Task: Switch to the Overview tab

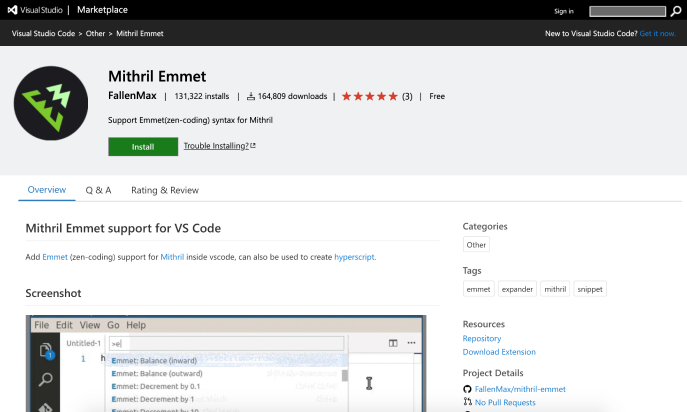Action: tap(47, 190)
